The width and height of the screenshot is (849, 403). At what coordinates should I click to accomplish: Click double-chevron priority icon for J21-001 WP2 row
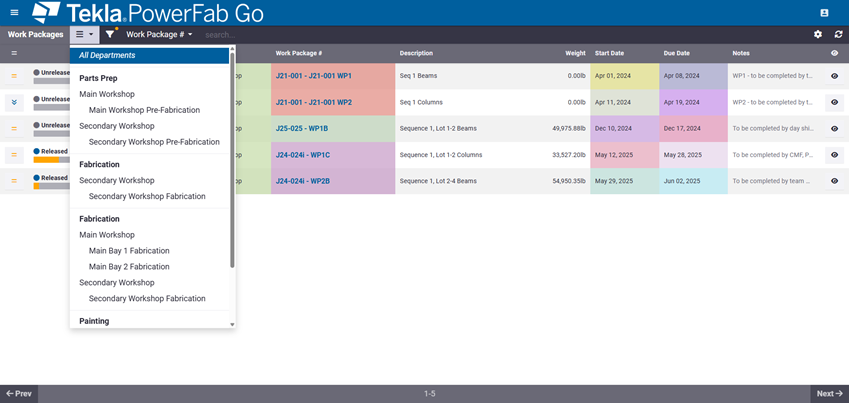pos(14,102)
